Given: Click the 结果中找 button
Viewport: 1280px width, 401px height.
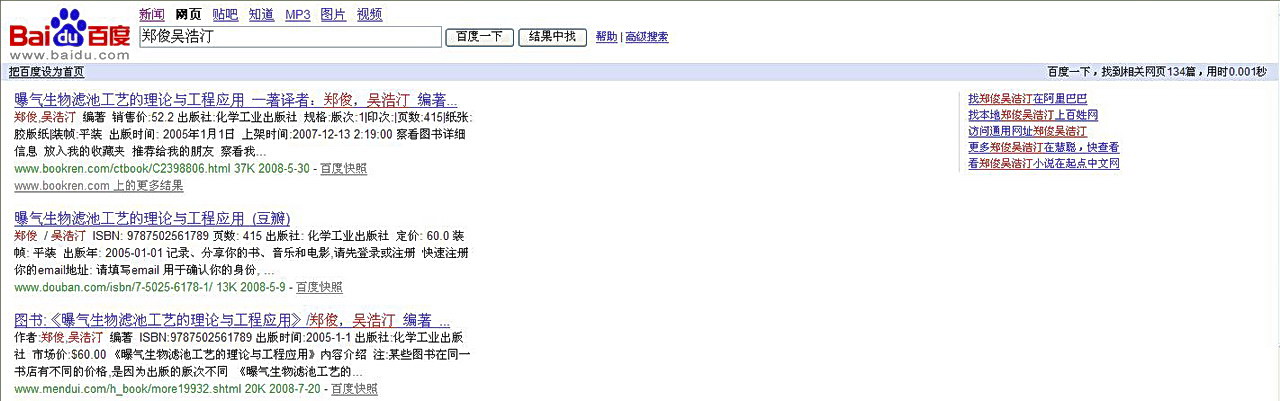Looking at the screenshot, I should pyautogui.click(x=552, y=37).
